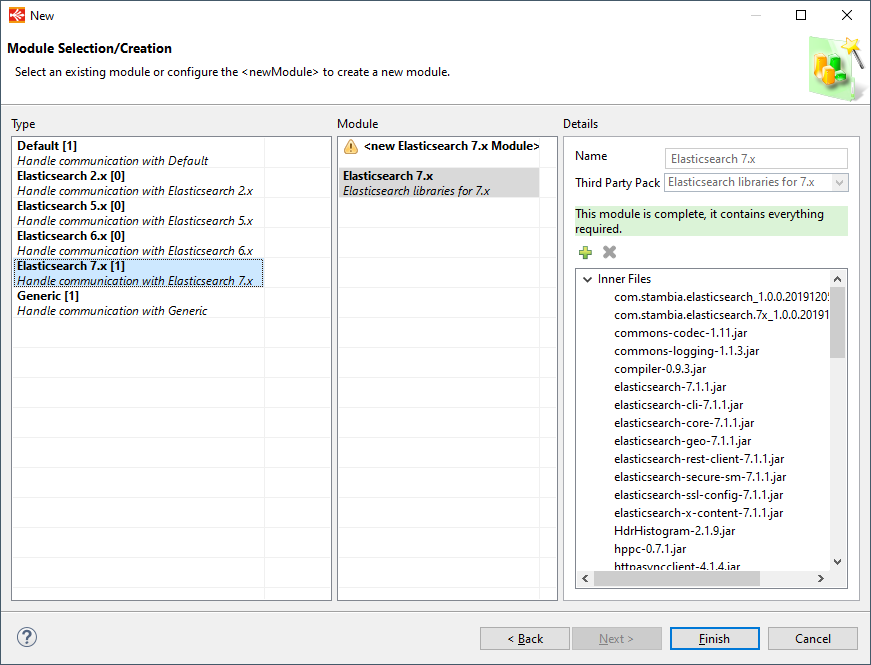Select the Generic [1] type
Screen dimensions: 871x665
(138, 303)
